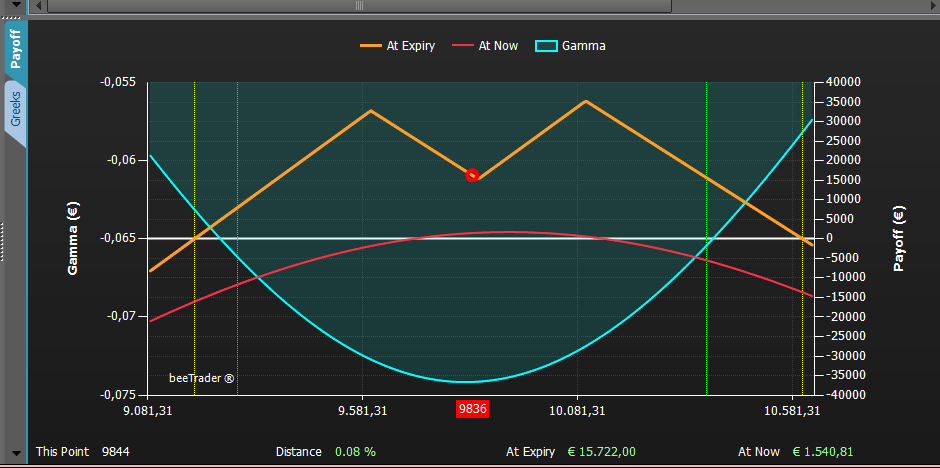The width and height of the screenshot is (940, 468).
Task: Click the Payoff (€) axis title
Action: tap(898, 238)
